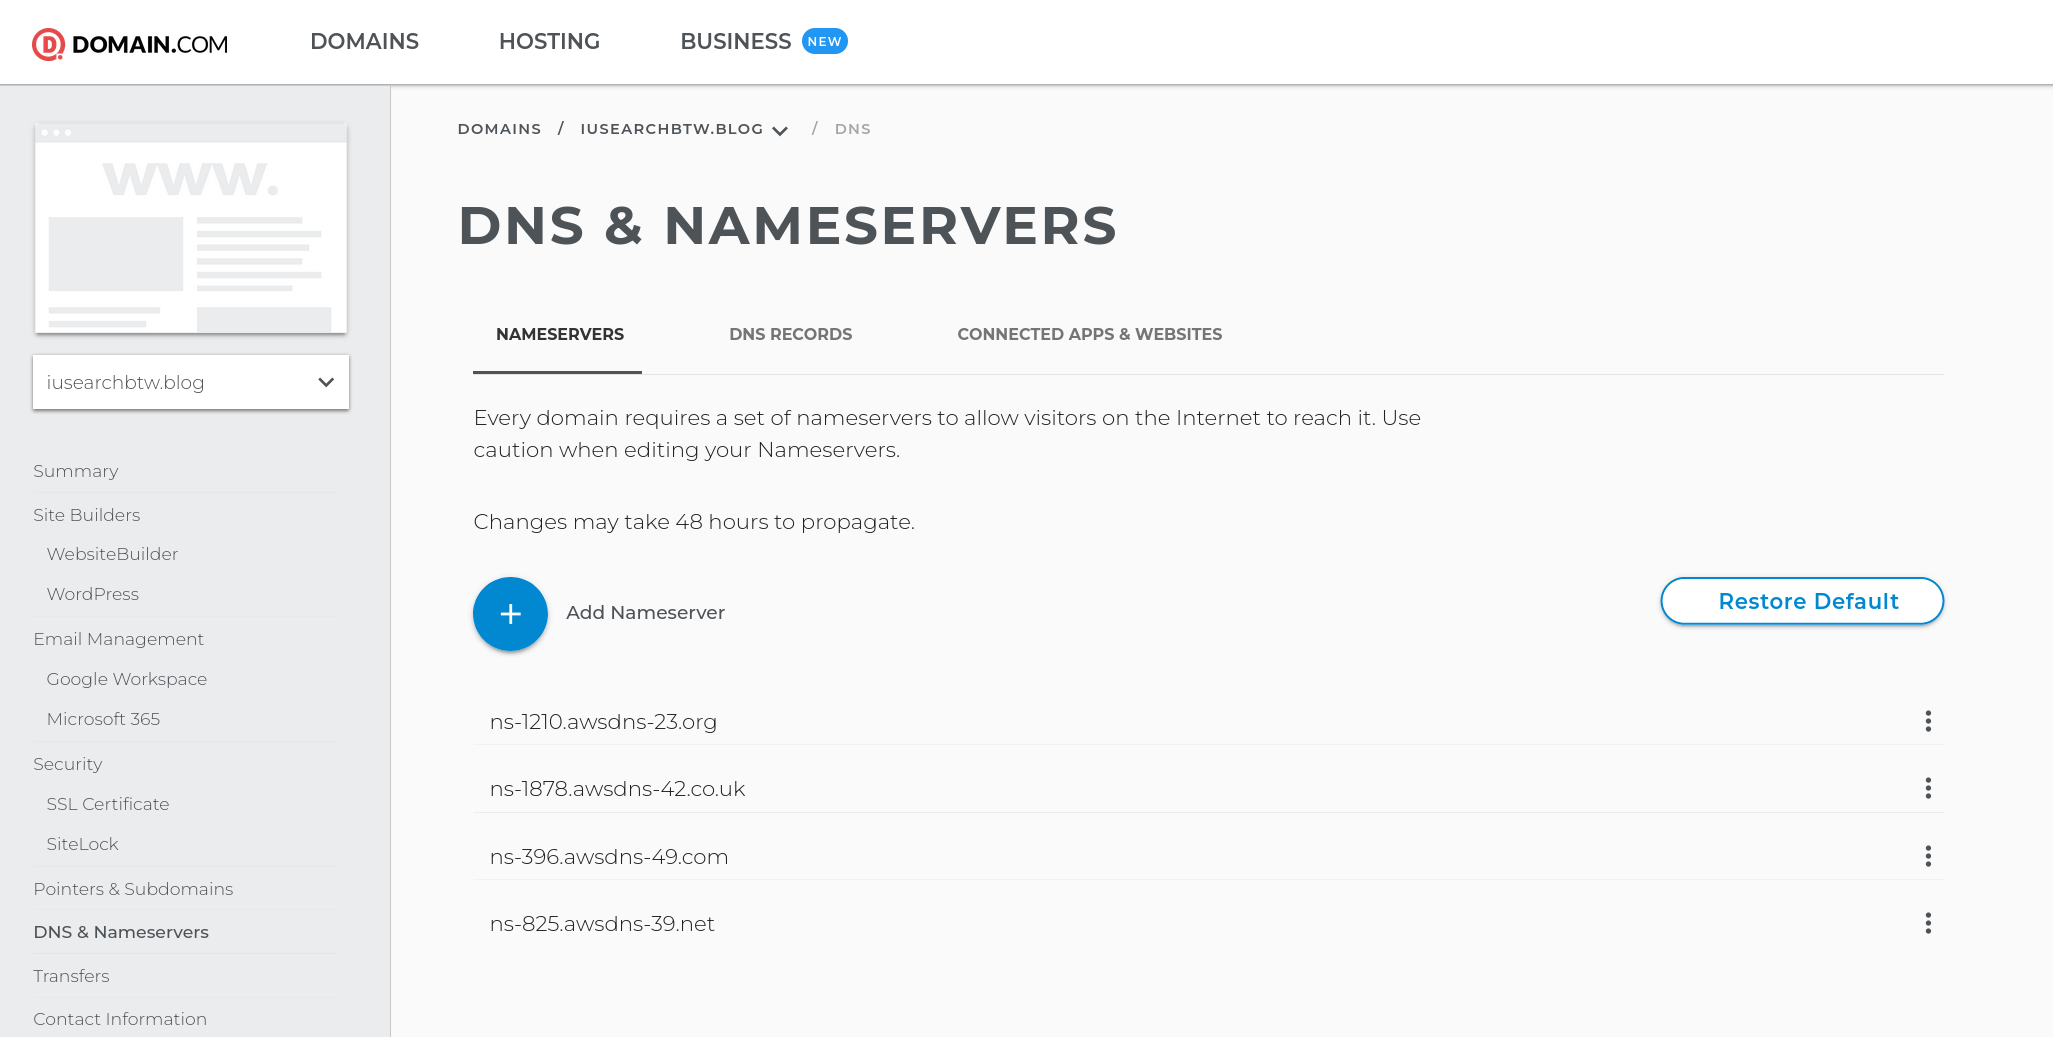This screenshot has height=1040, width=2058.
Task: Open the SSL Certificate page
Action: pyautogui.click(x=107, y=803)
